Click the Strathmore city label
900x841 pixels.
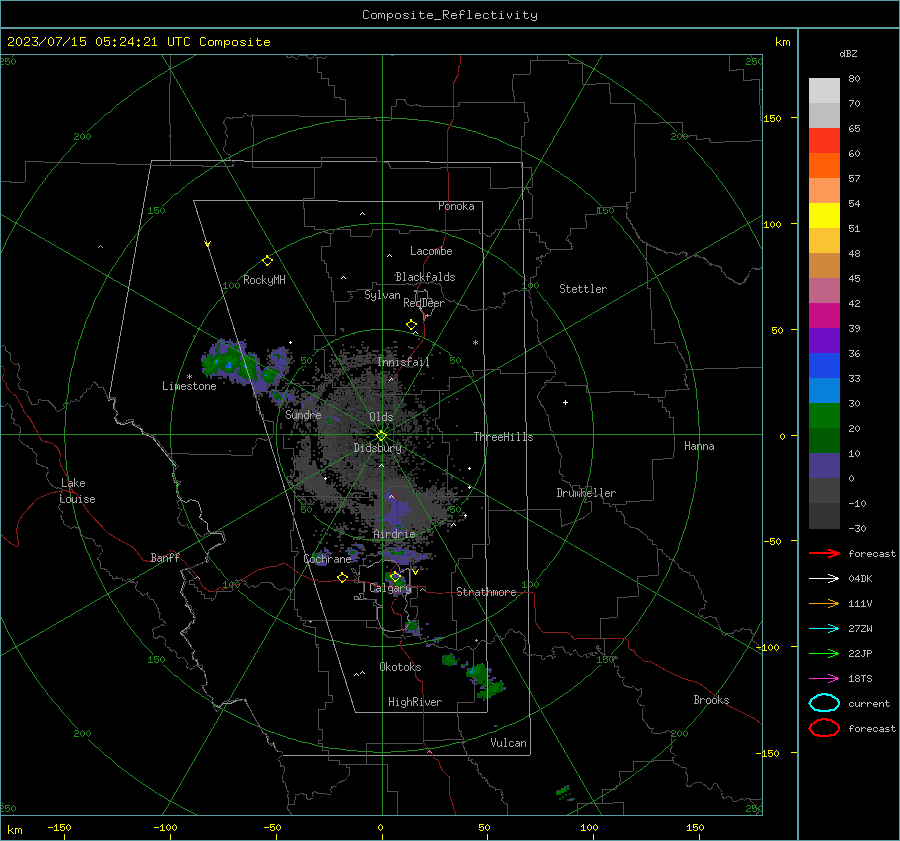[x=486, y=592]
